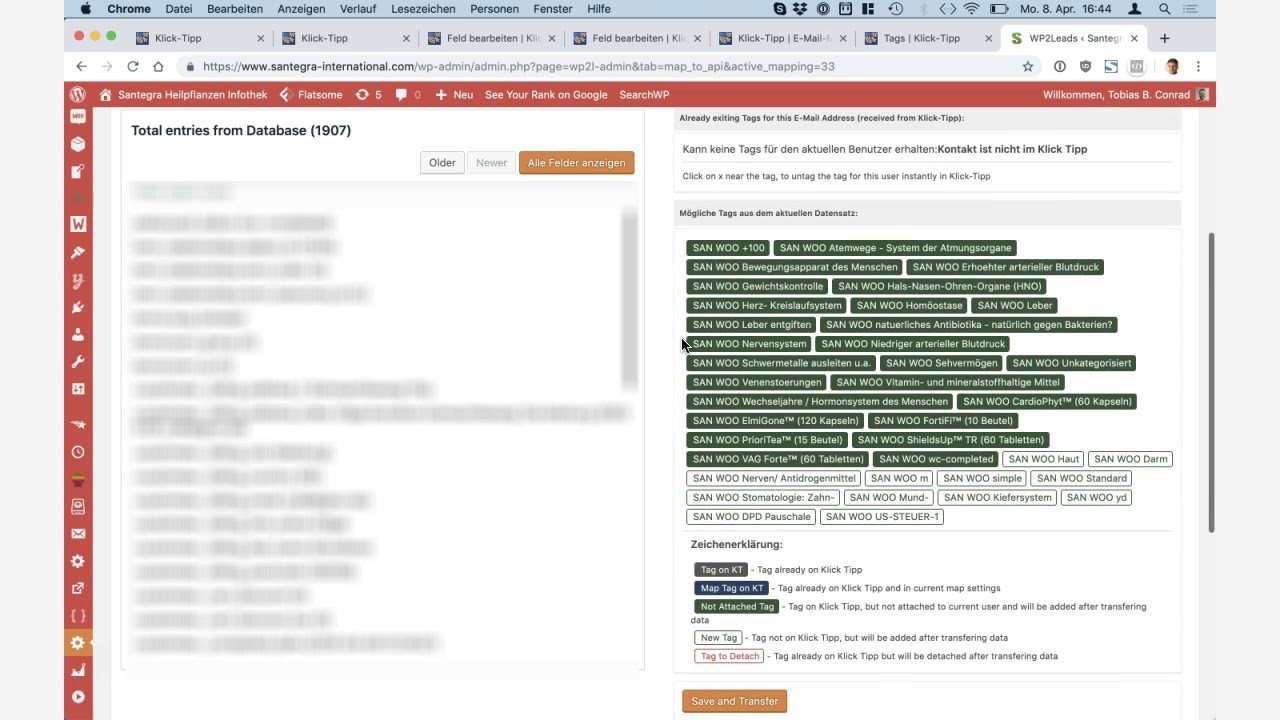
Task: Open the WooCommerce menu in the WordPress sidebar
Action: tap(78, 116)
